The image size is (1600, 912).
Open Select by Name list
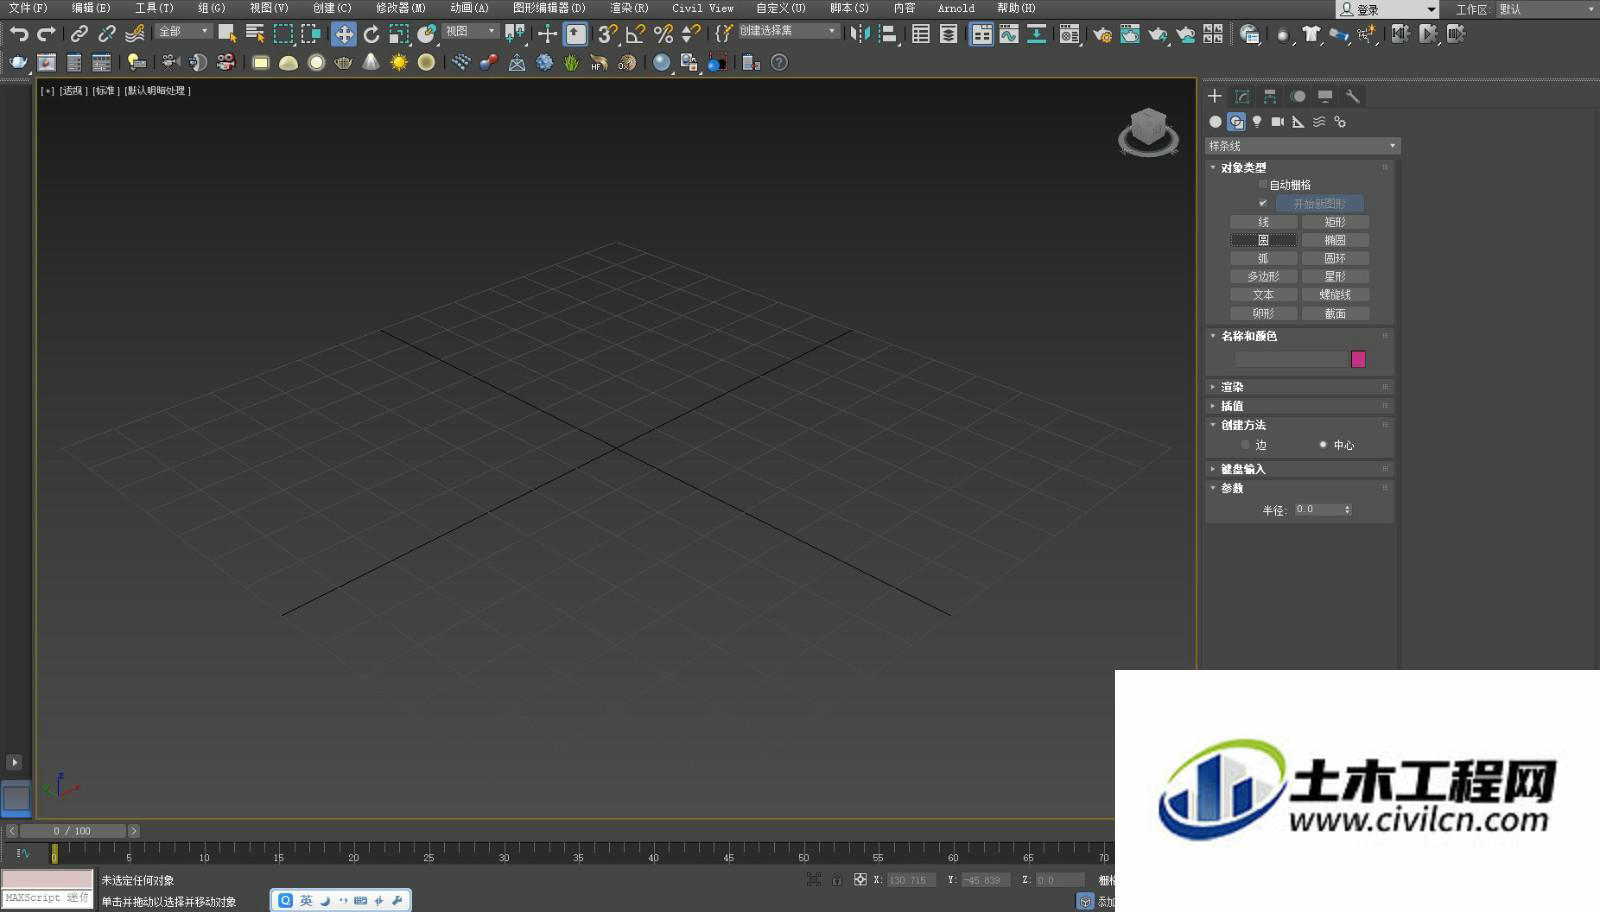click(255, 34)
